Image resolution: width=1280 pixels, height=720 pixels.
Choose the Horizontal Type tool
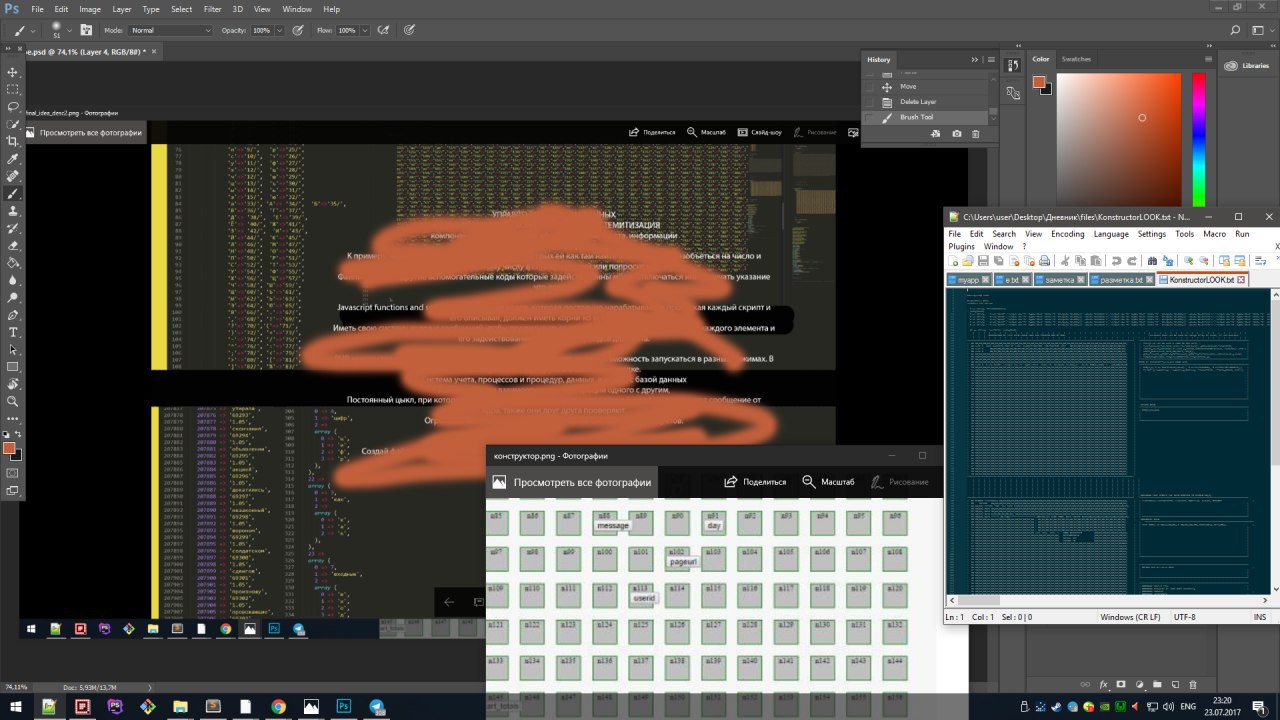click(13, 332)
